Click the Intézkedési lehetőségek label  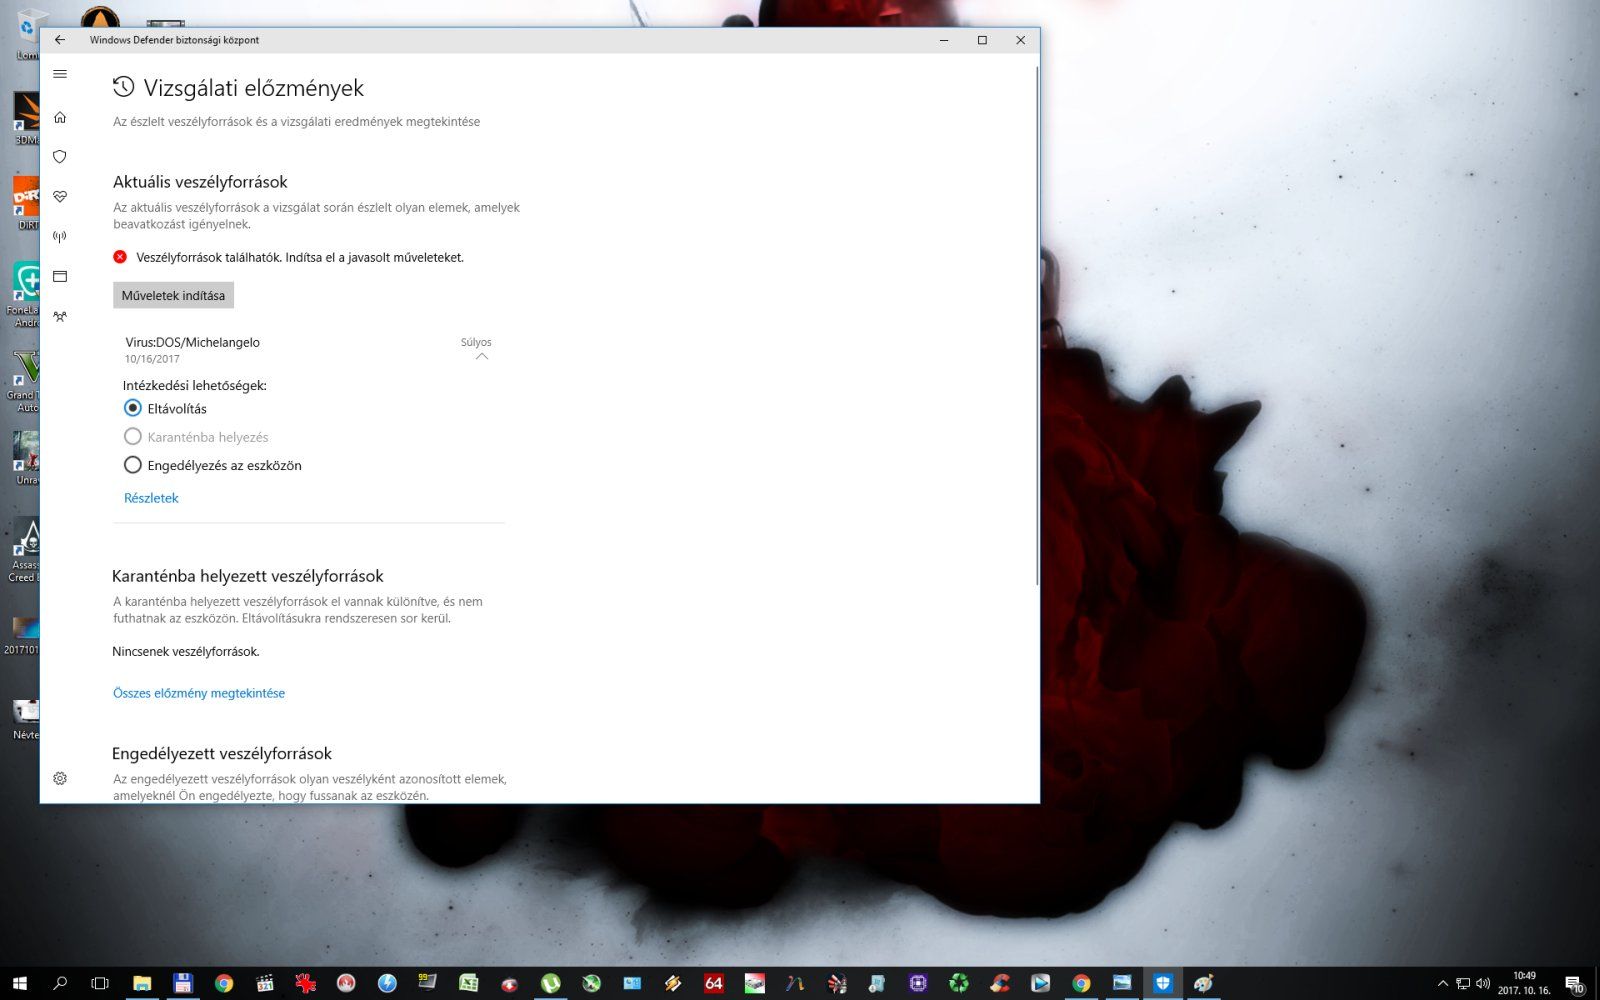[x=195, y=385]
